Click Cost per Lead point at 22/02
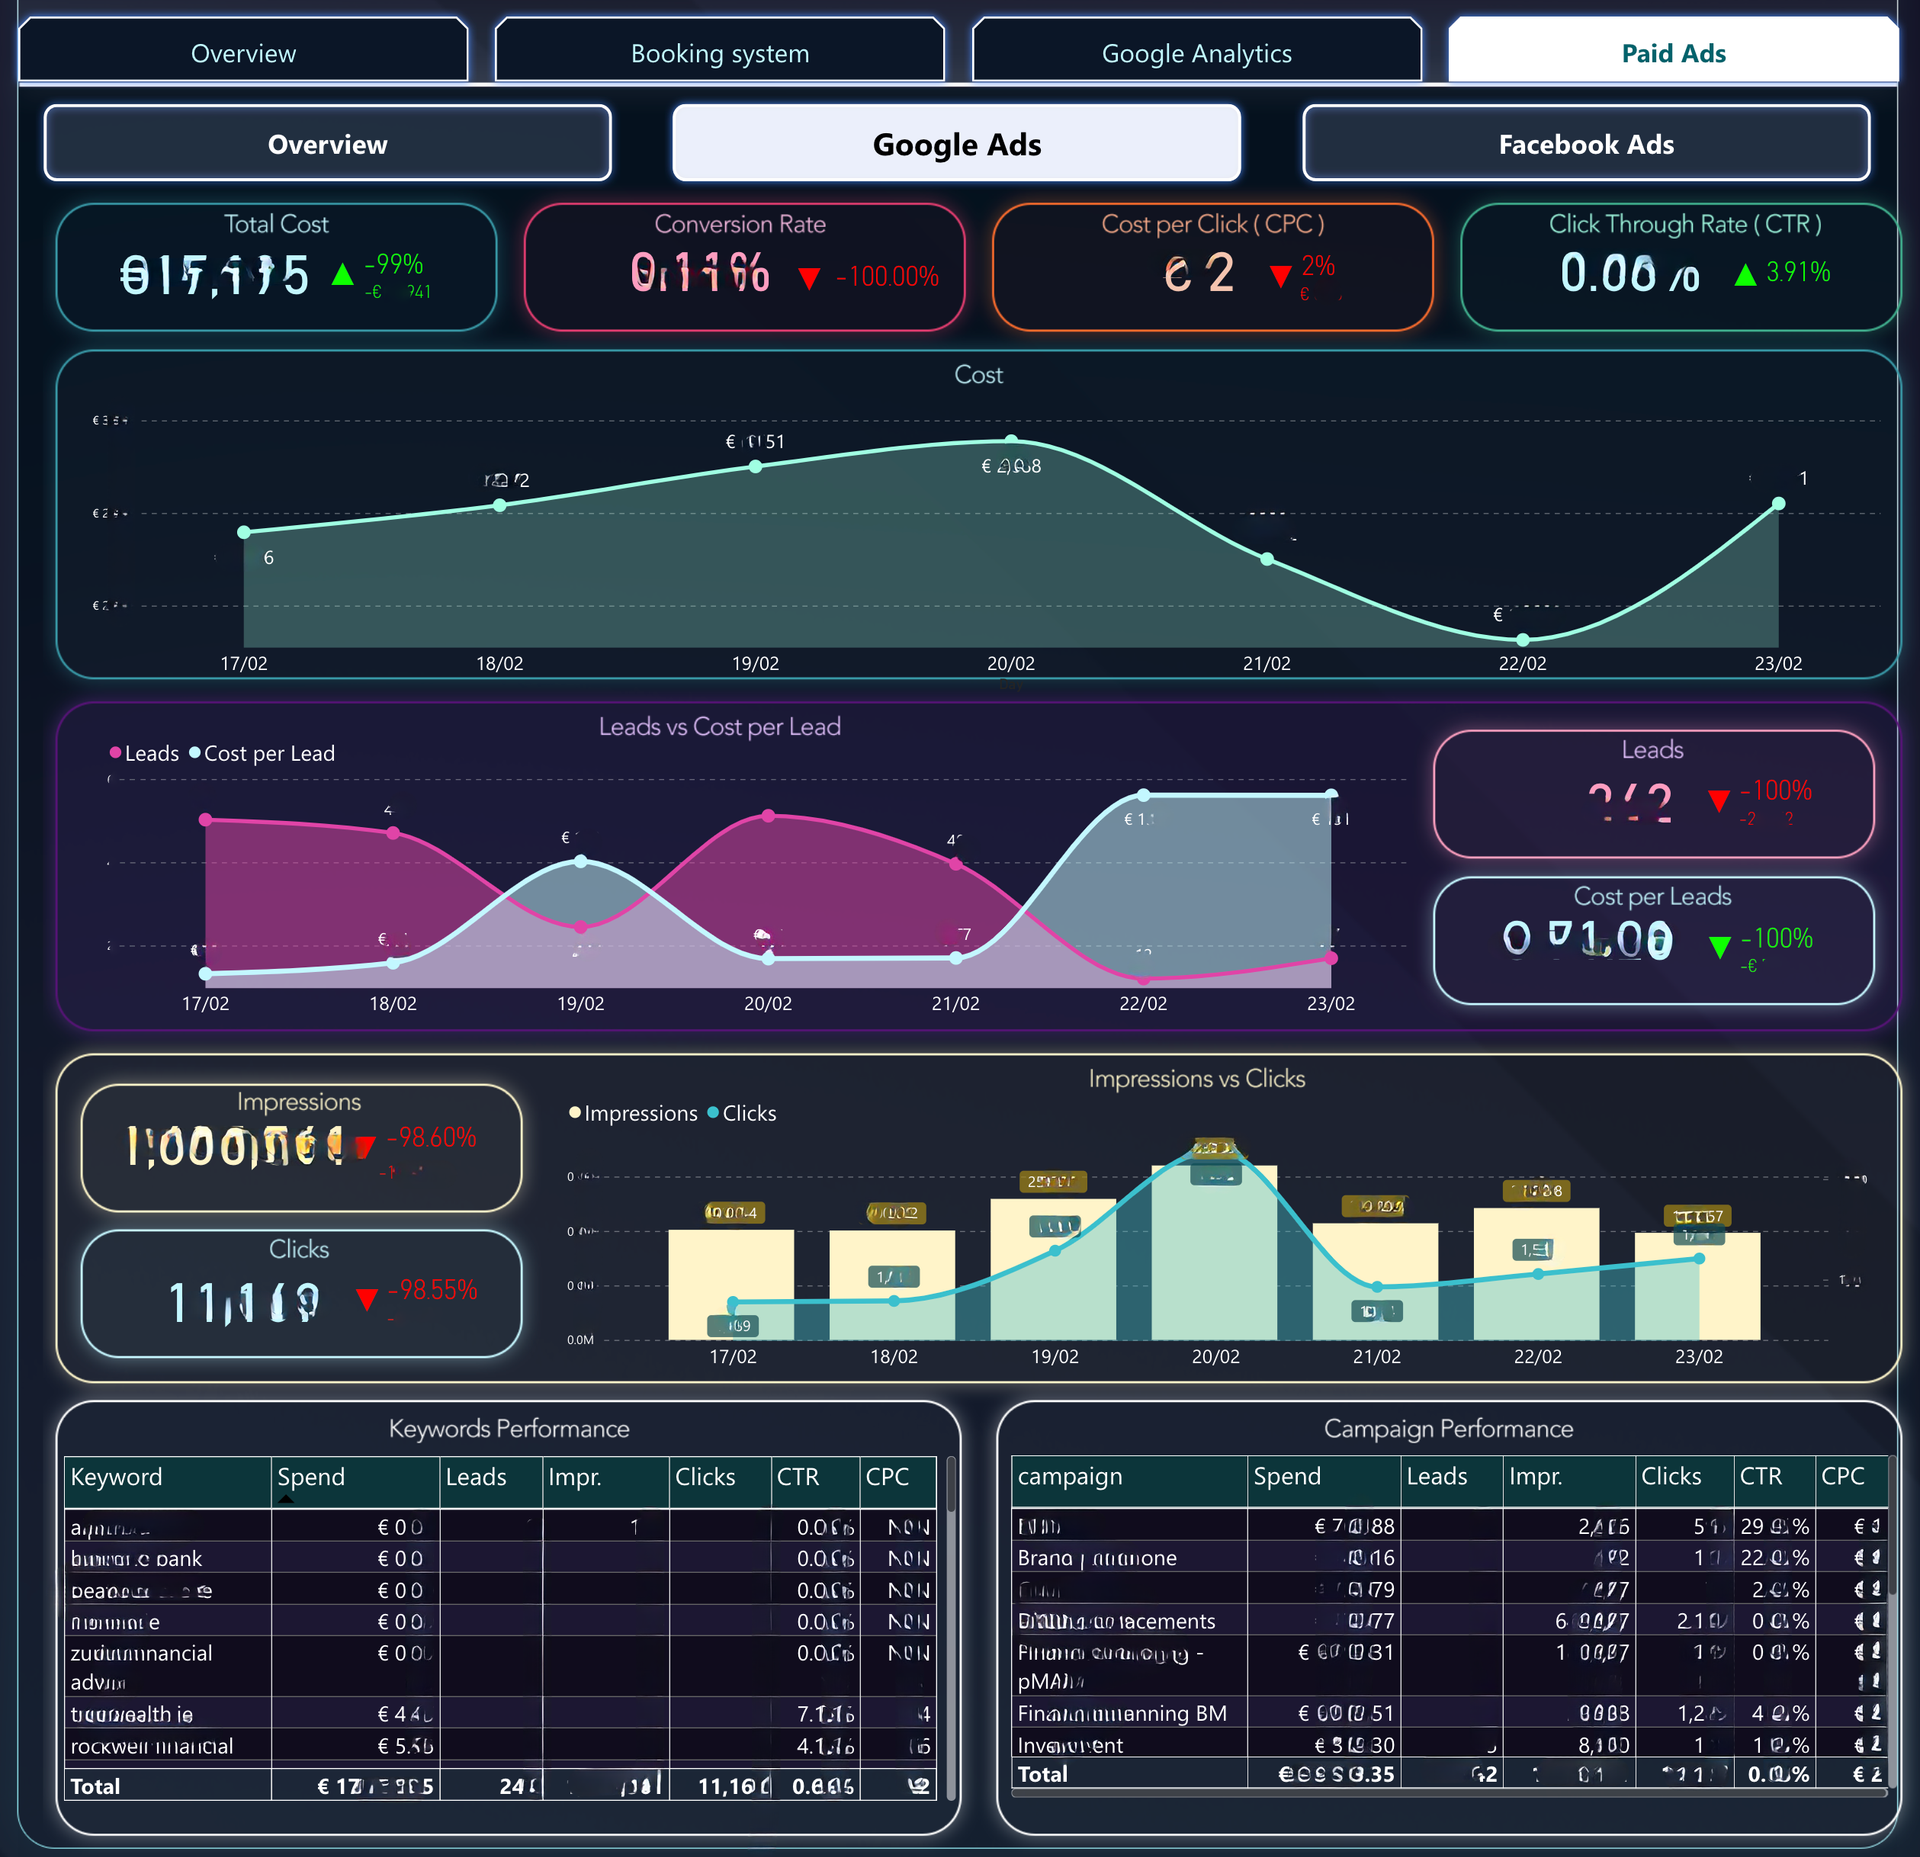This screenshot has height=1857, width=1920. (1143, 795)
